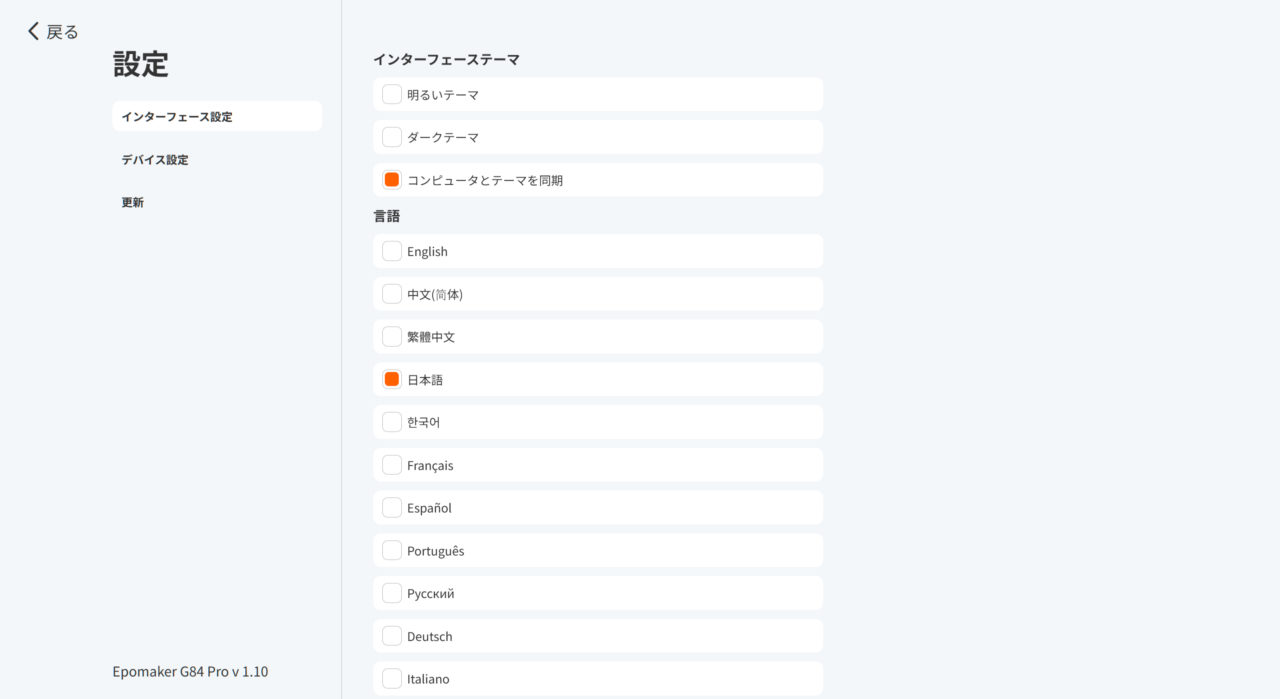The width and height of the screenshot is (1280, 699).
Task: Tick the Русский language checkbox
Action: 392,593
